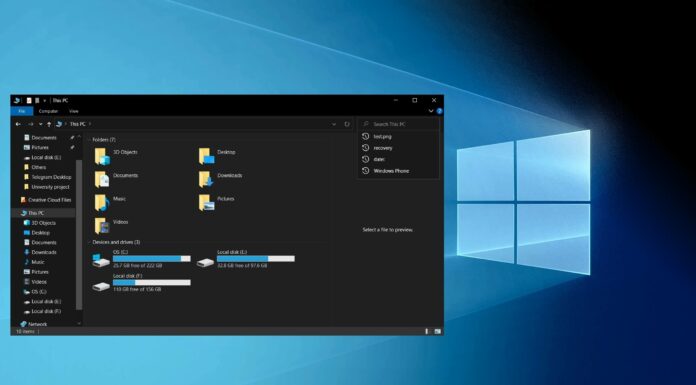Open the View ribbon tab
696x385 pixels.
click(x=74, y=111)
